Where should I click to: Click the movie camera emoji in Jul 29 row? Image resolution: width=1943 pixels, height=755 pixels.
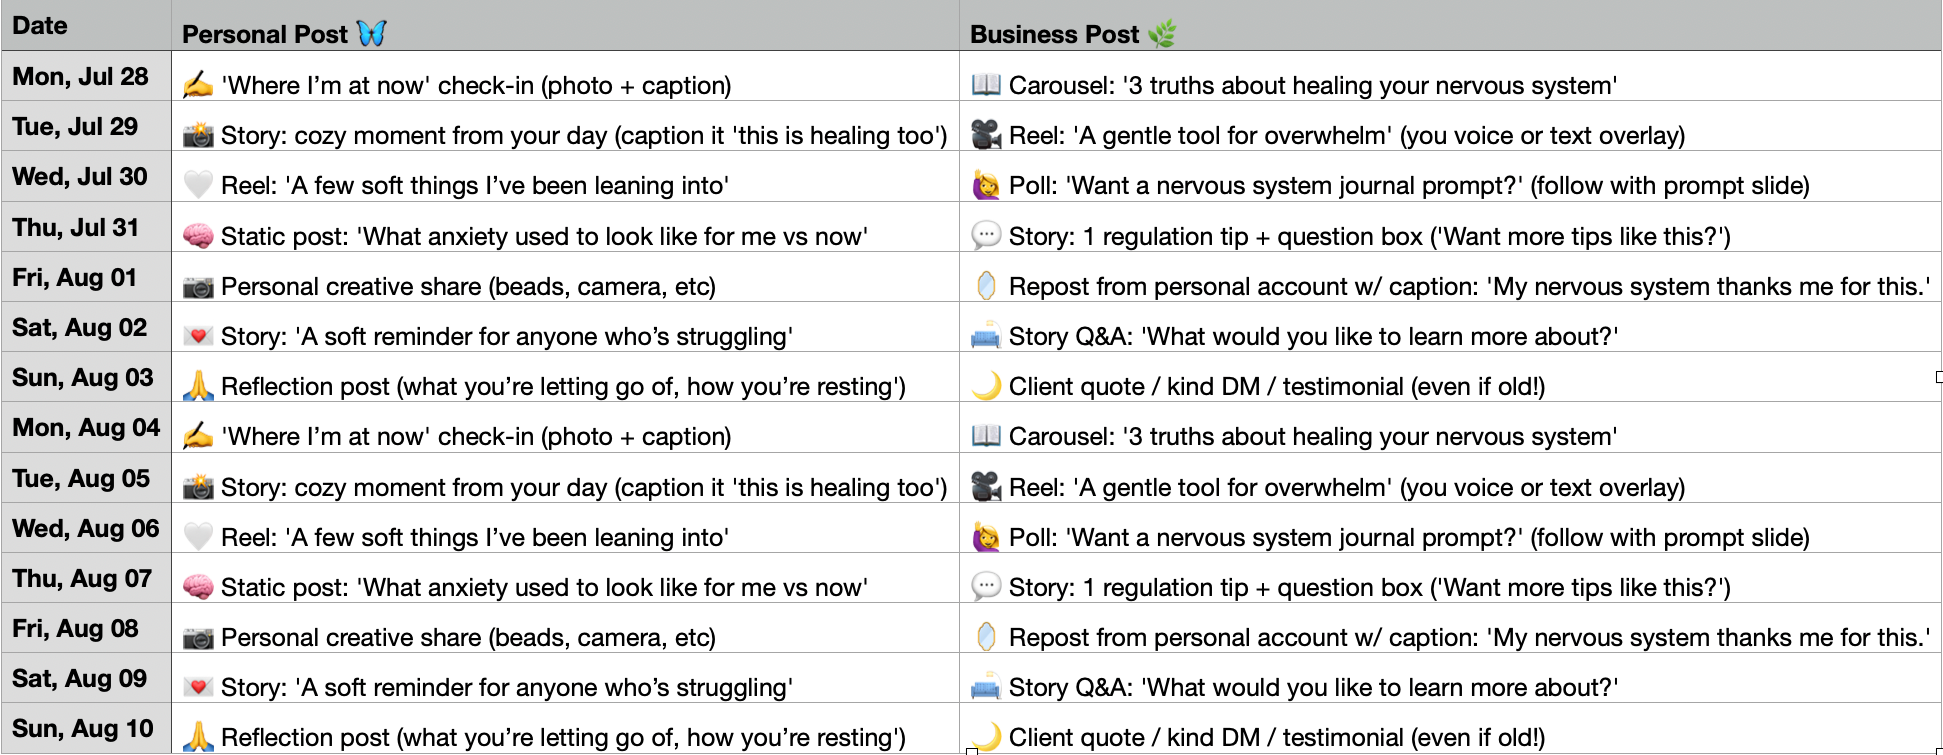[x=986, y=135]
